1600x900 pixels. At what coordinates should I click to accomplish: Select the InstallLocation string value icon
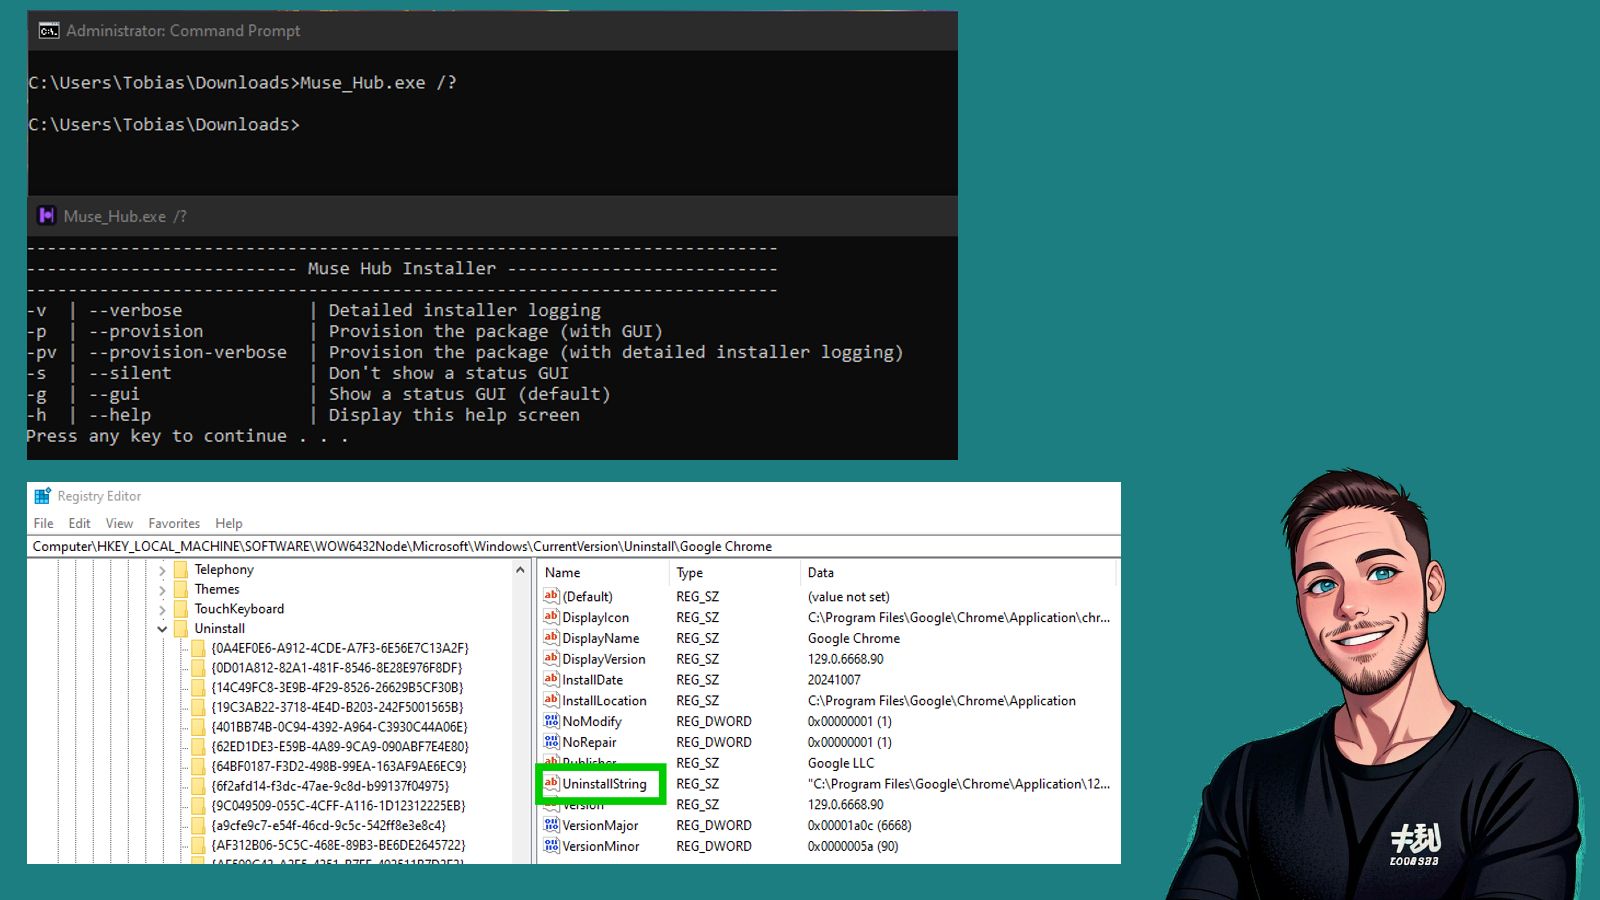(x=551, y=700)
